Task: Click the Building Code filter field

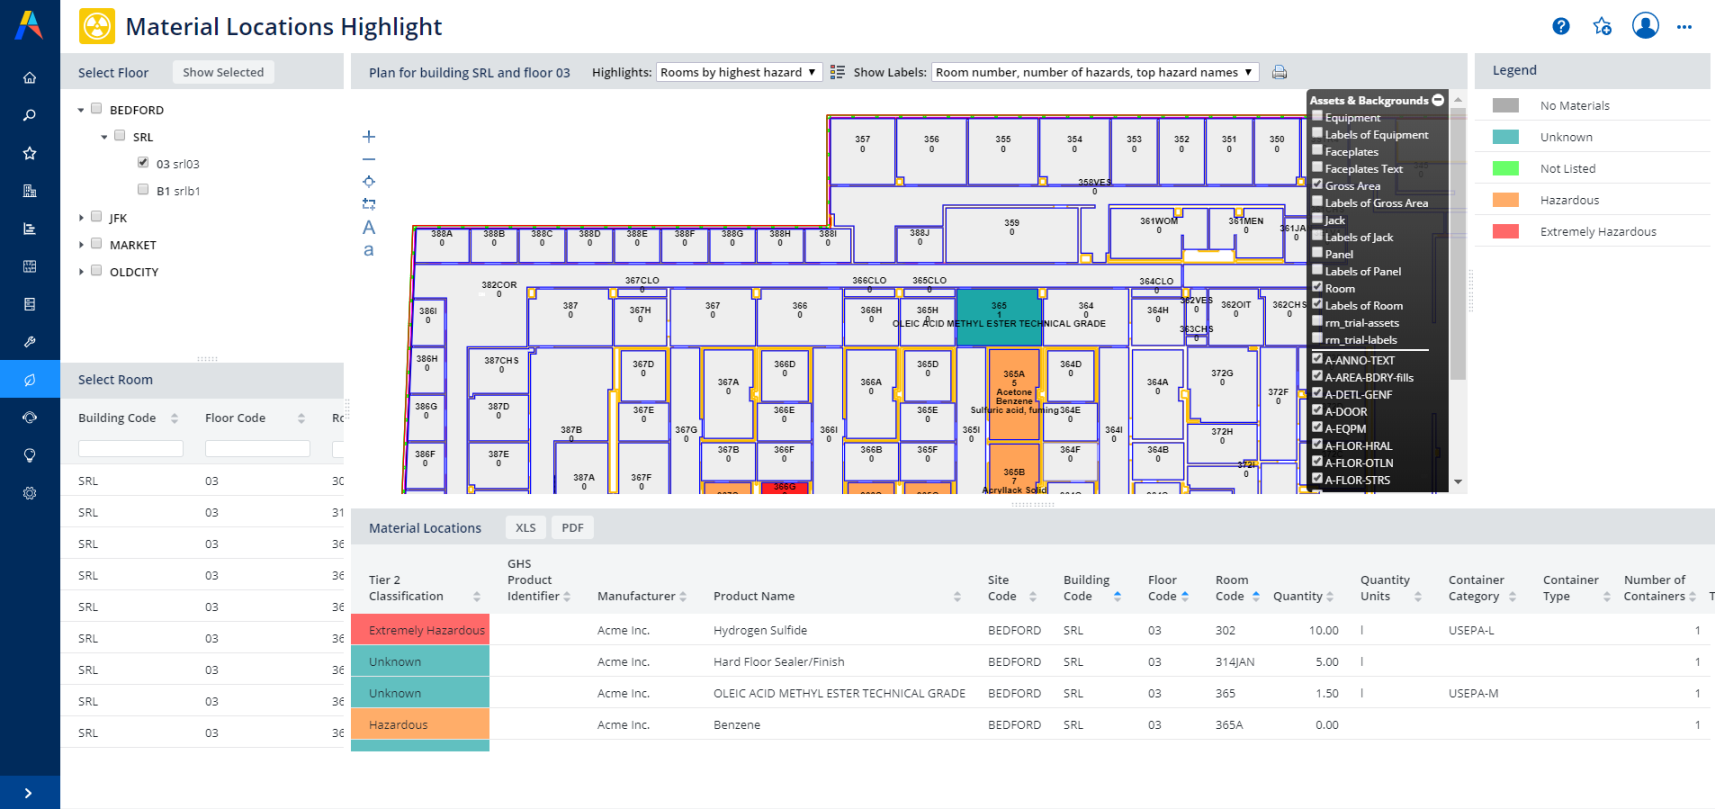Action: tap(131, 449)
